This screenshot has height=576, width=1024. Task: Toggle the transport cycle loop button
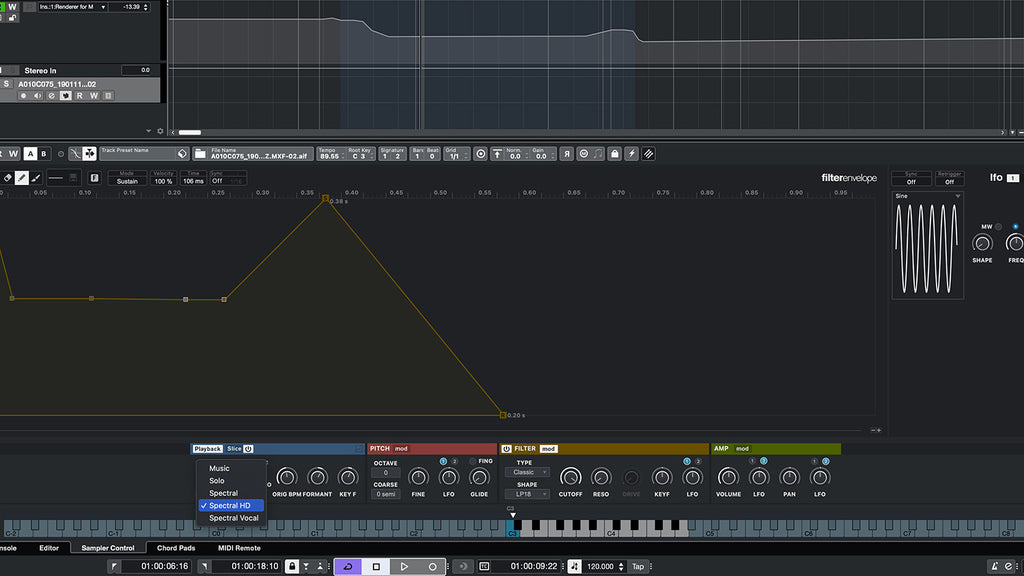(x=348, y=567)
